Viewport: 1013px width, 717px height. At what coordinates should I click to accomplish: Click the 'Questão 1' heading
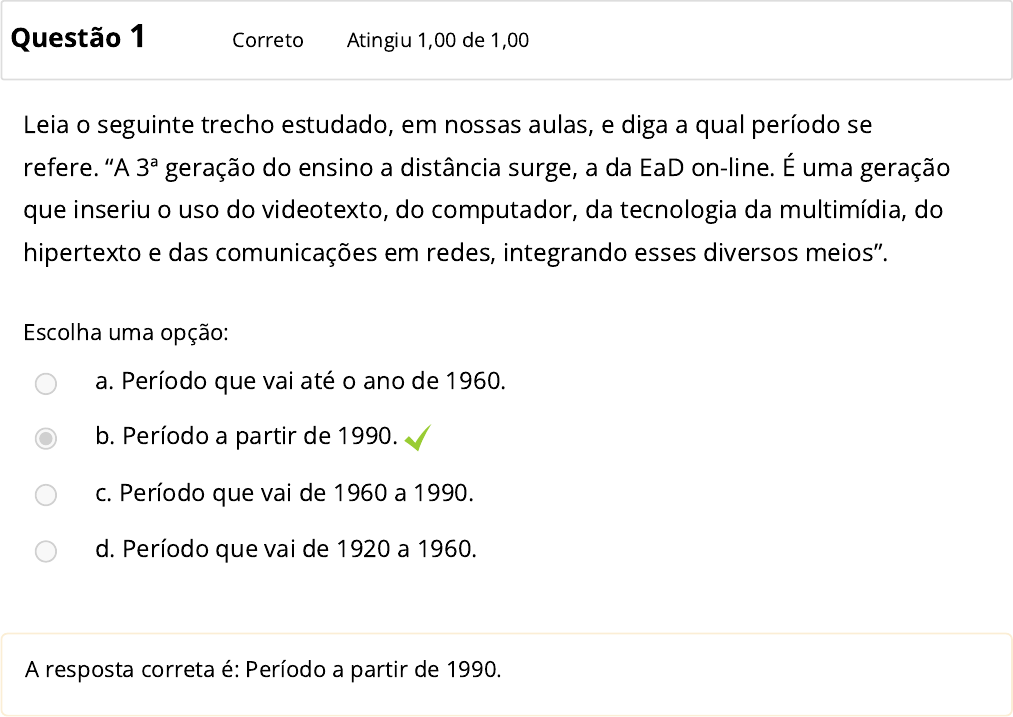[x=78, y=38]
